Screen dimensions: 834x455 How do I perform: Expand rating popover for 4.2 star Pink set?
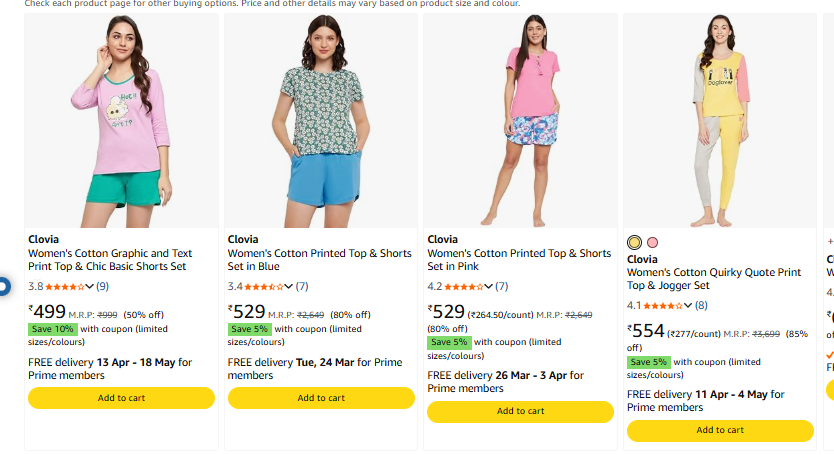489,286
